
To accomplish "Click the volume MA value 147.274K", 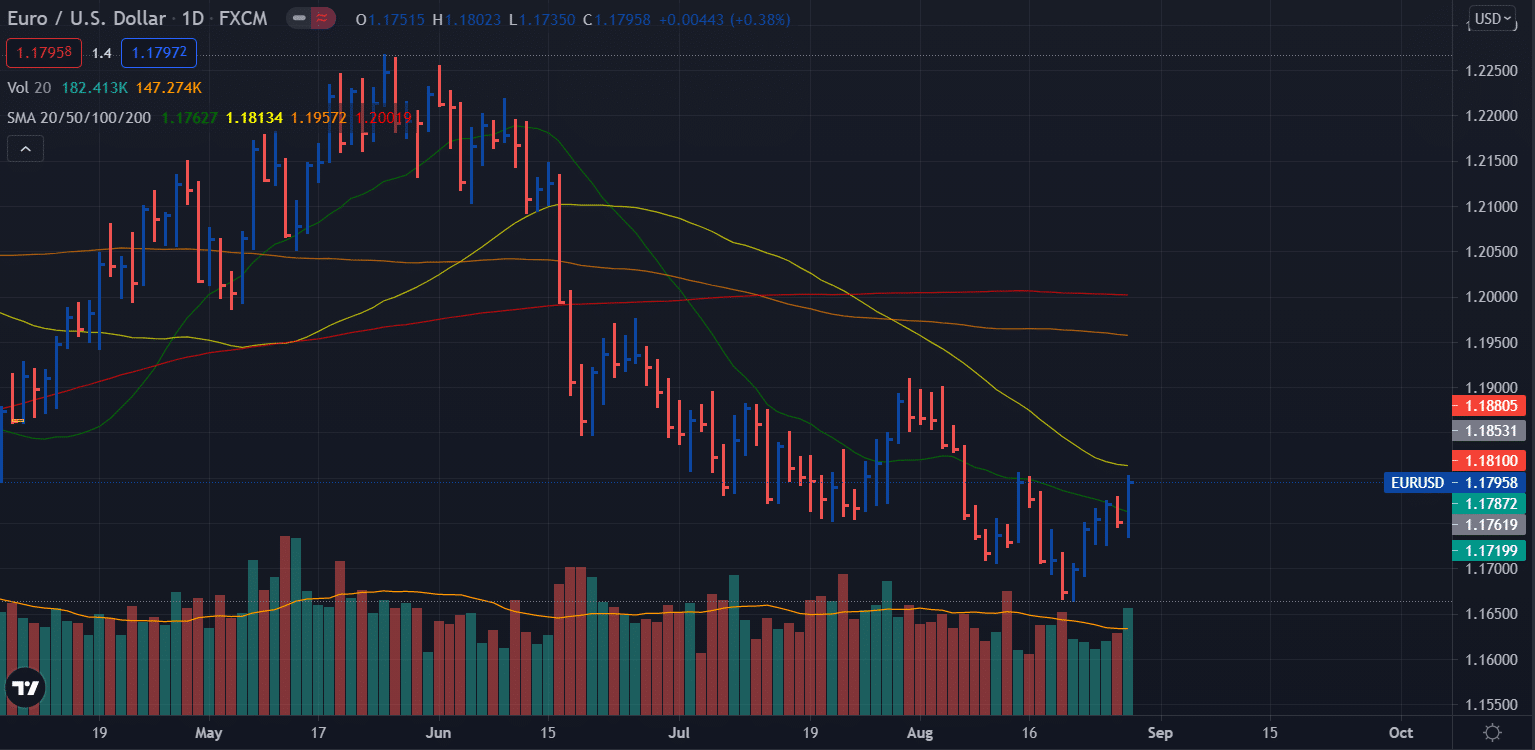I will (x=169, y=88).
